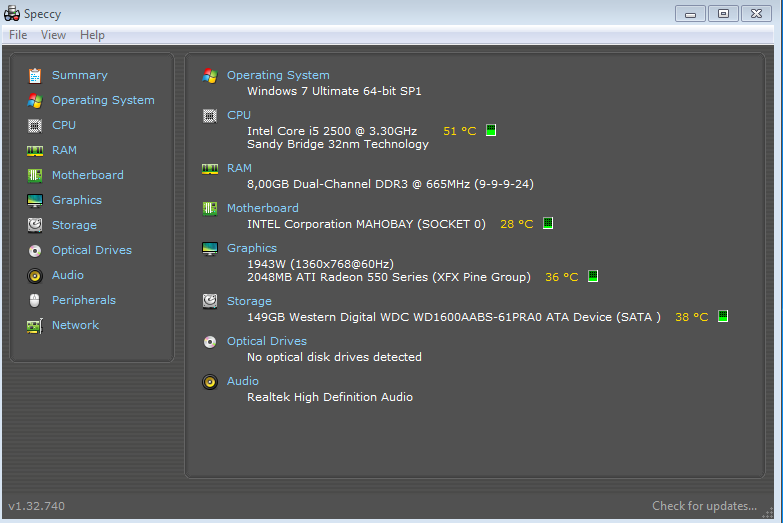Select Graphics in the sidebar list
783x523 pixels.
[77, 200]
